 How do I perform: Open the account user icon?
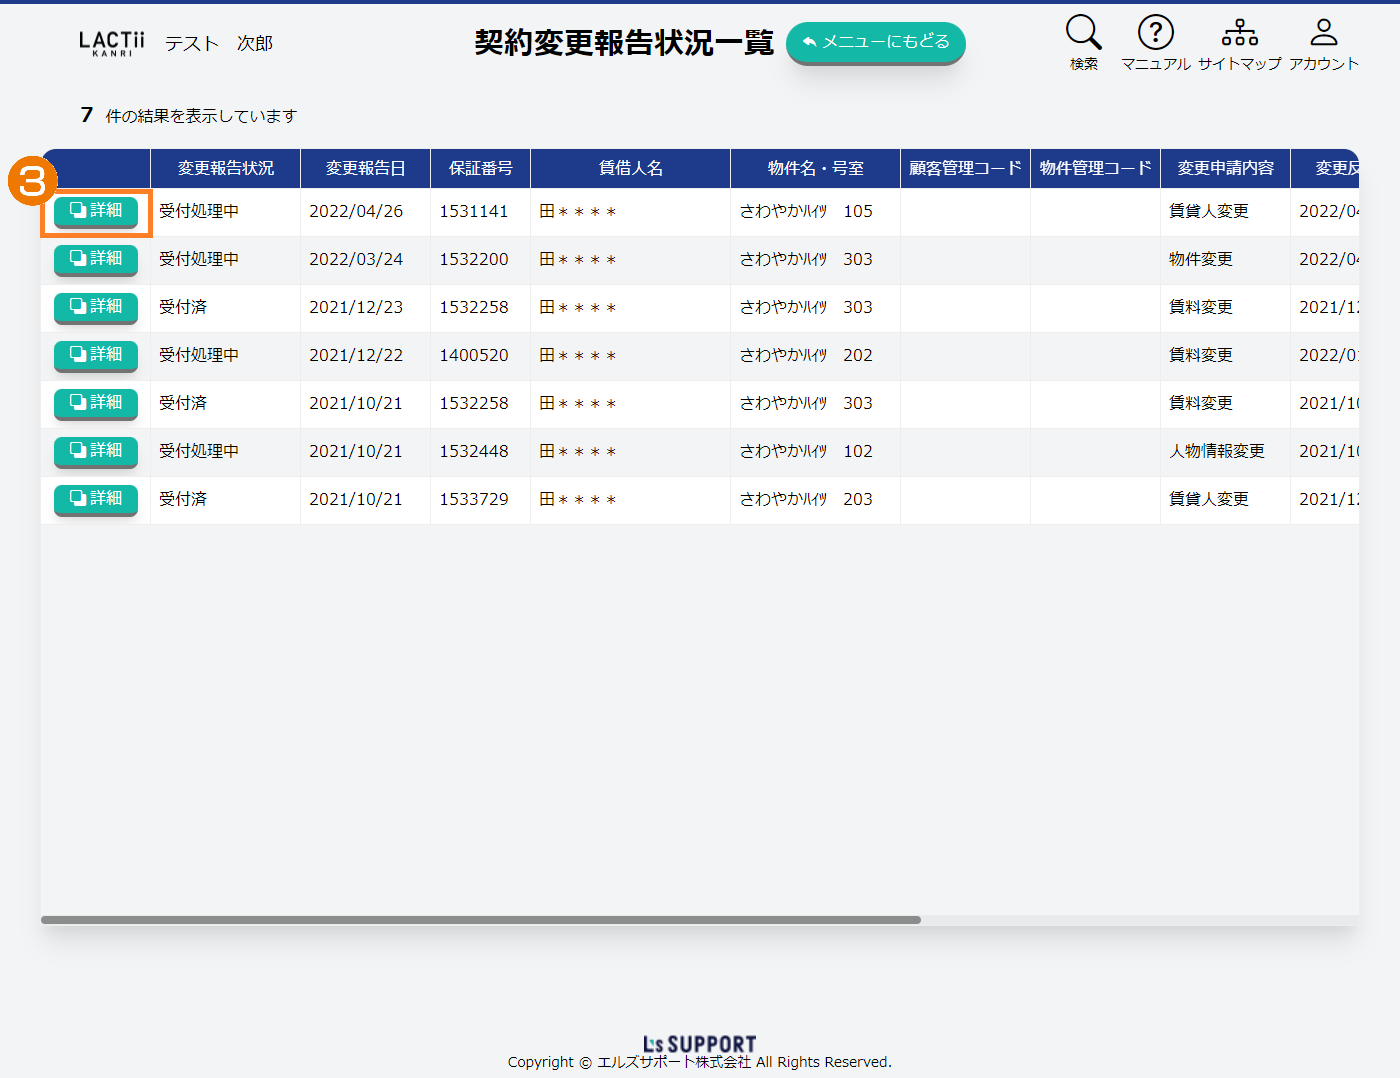pos(1323,33)
